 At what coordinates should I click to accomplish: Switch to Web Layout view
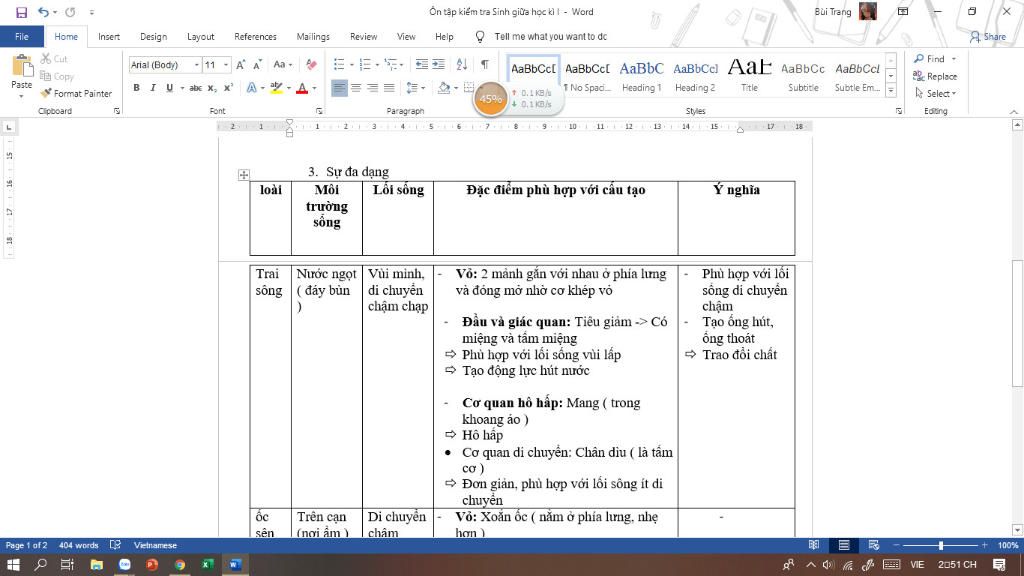coord(874,545)
